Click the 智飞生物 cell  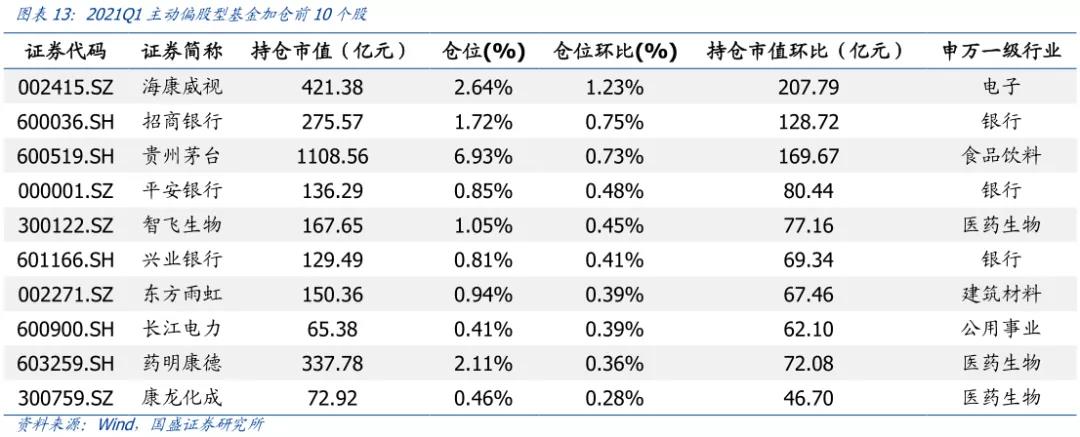(182, 225)
